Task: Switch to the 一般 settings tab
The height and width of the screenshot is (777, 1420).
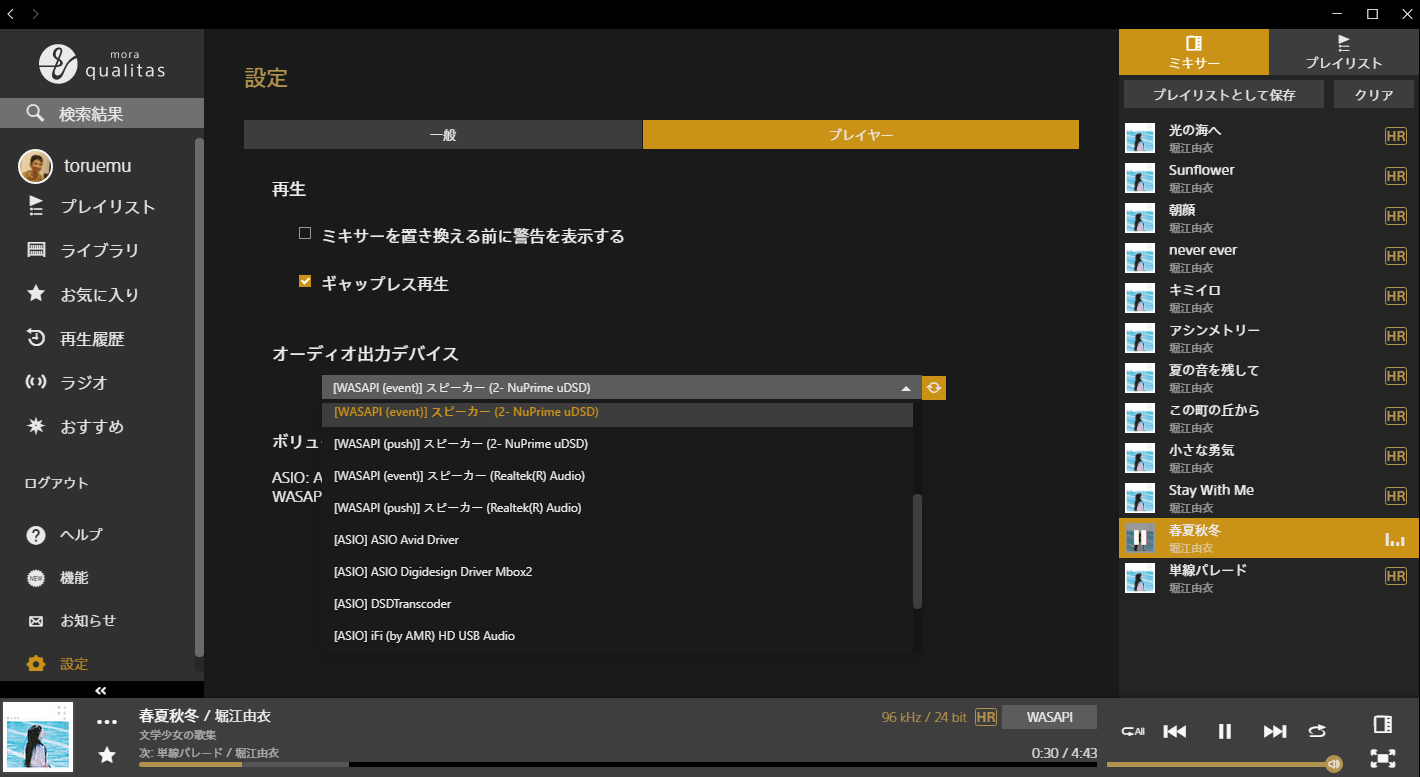Action: pyautogui.click(x=443, y=135)
